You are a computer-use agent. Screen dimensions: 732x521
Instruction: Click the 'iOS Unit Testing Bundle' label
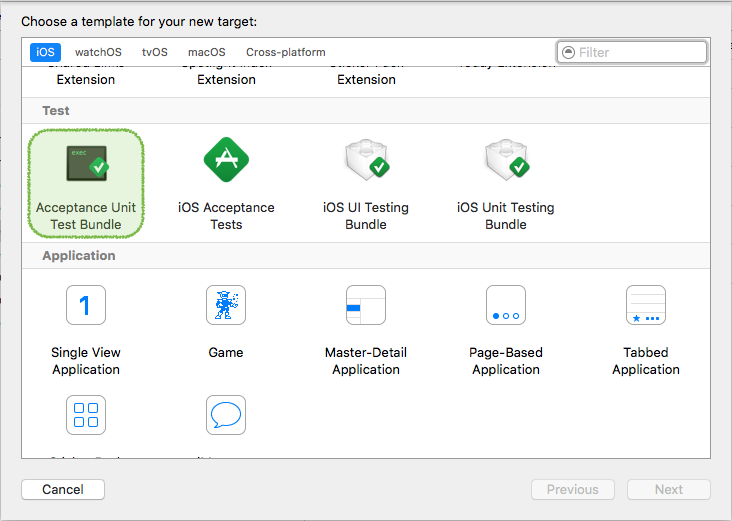click(506, 216)
